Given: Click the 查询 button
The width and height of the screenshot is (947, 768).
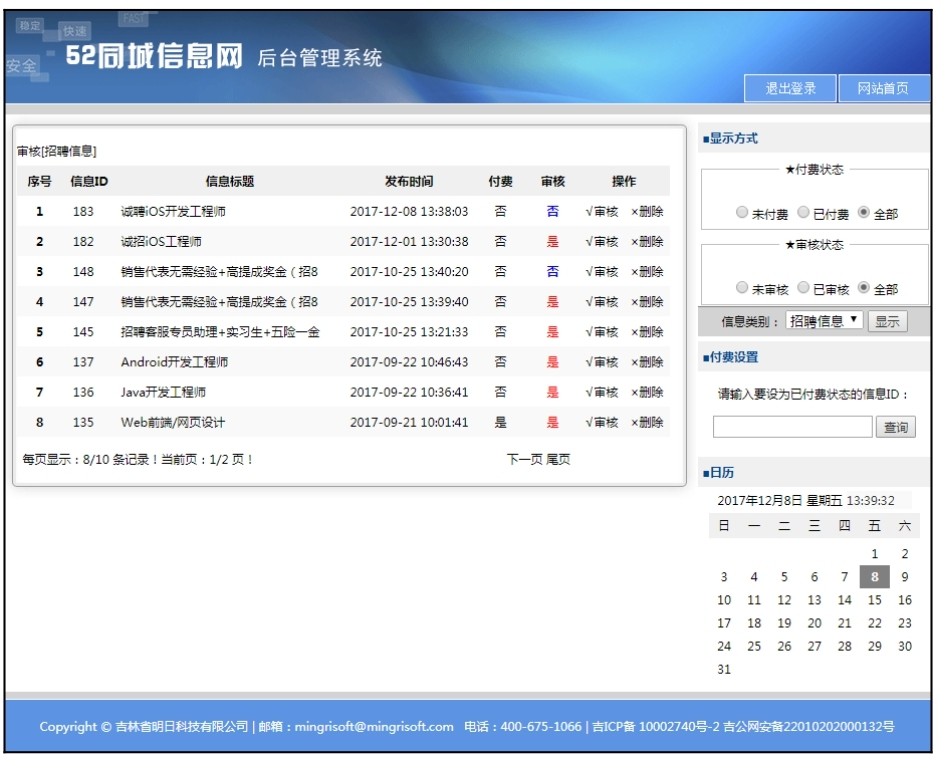Looking at the screenshot, I should (x=896, y=427).
